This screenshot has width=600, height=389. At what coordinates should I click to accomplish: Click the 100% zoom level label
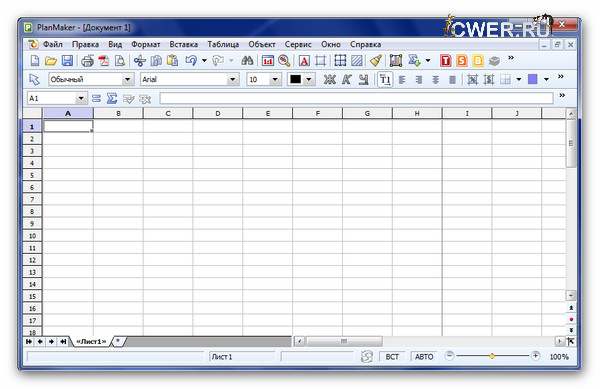point(559,356)
